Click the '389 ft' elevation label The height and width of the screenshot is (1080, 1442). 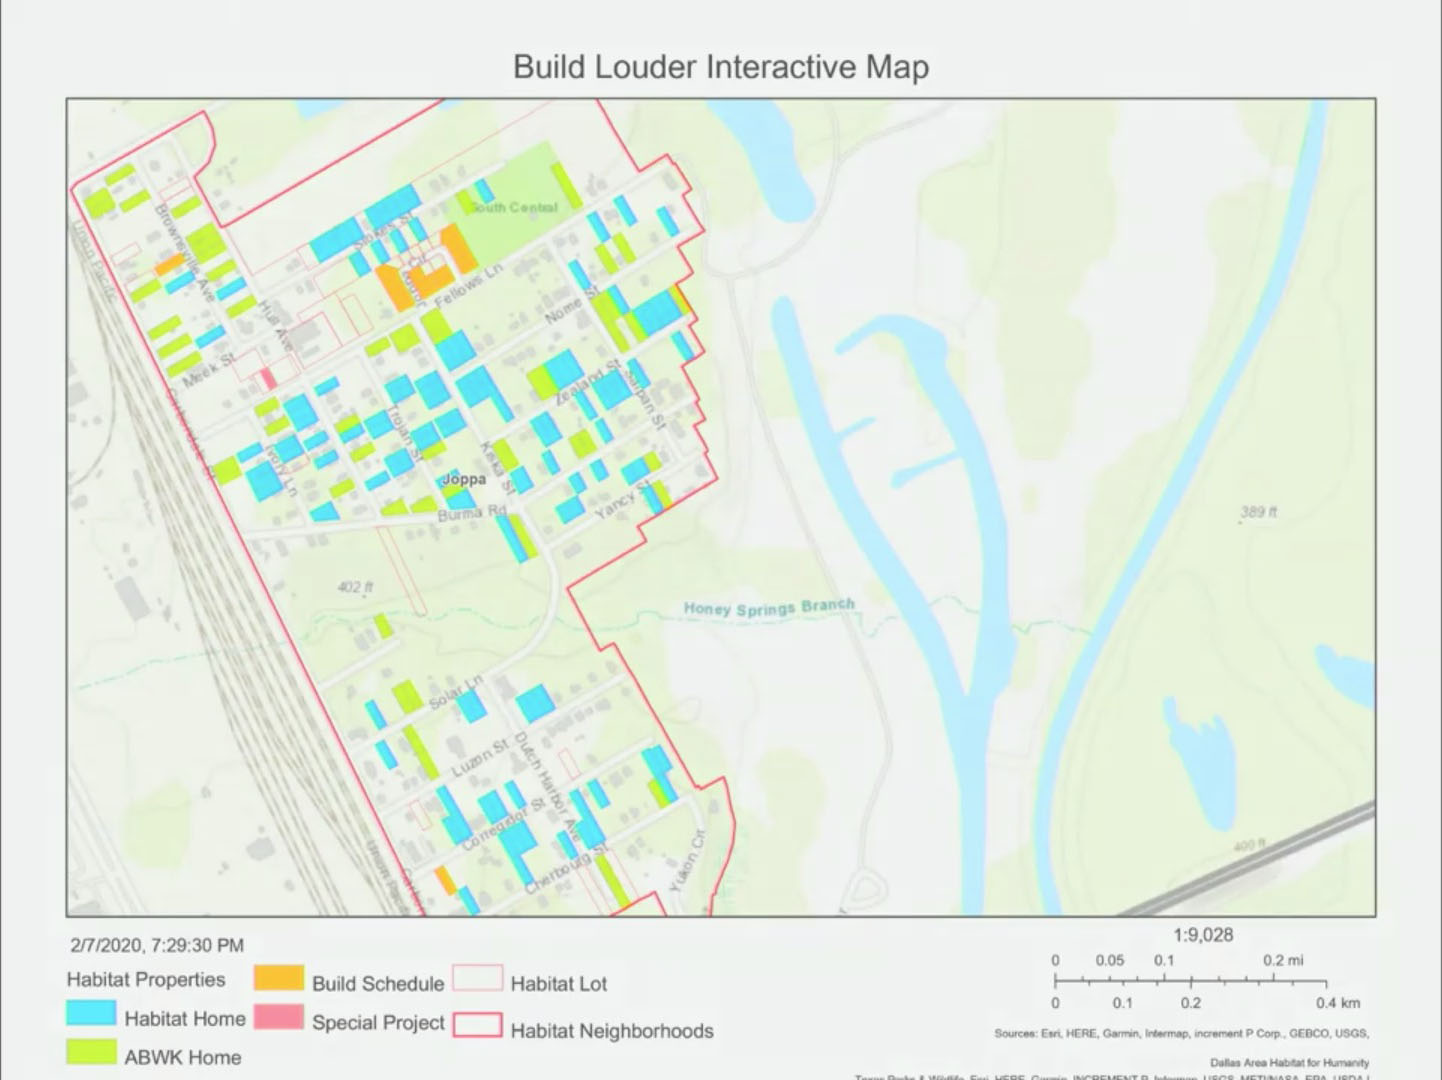(x=1259, y=512)
